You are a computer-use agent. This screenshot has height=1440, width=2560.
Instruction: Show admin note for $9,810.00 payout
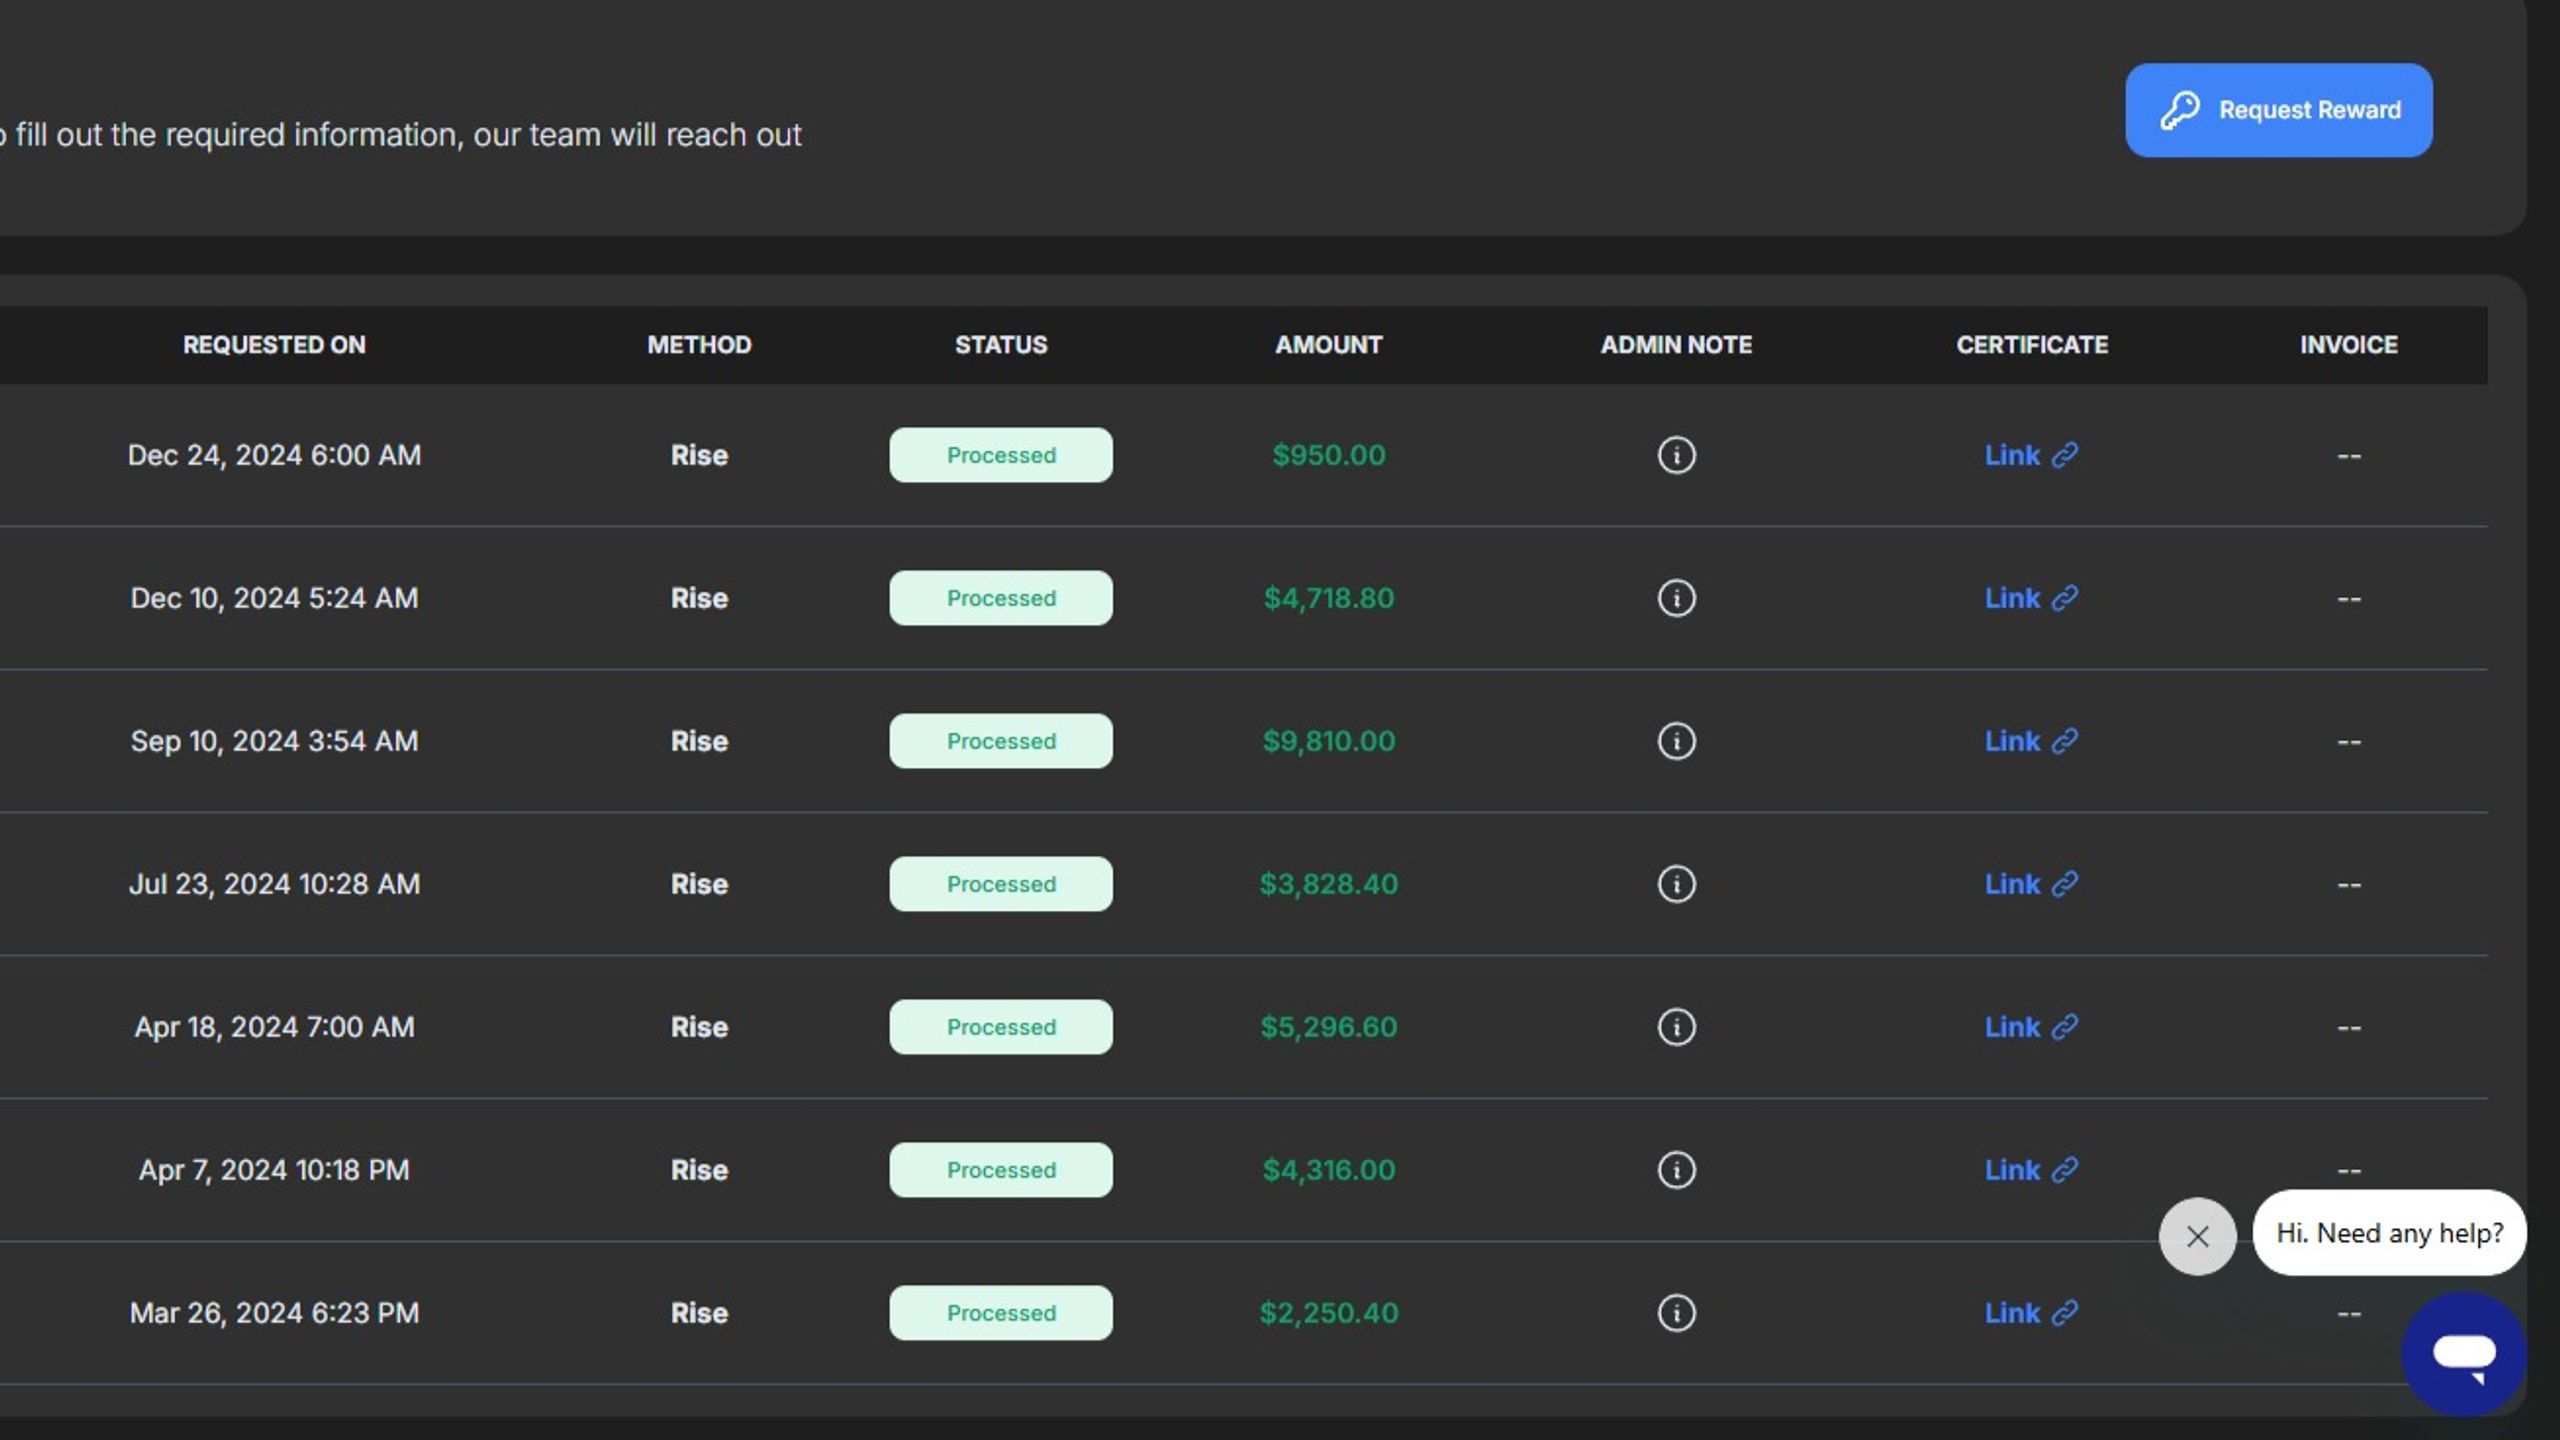[1676, 741]
